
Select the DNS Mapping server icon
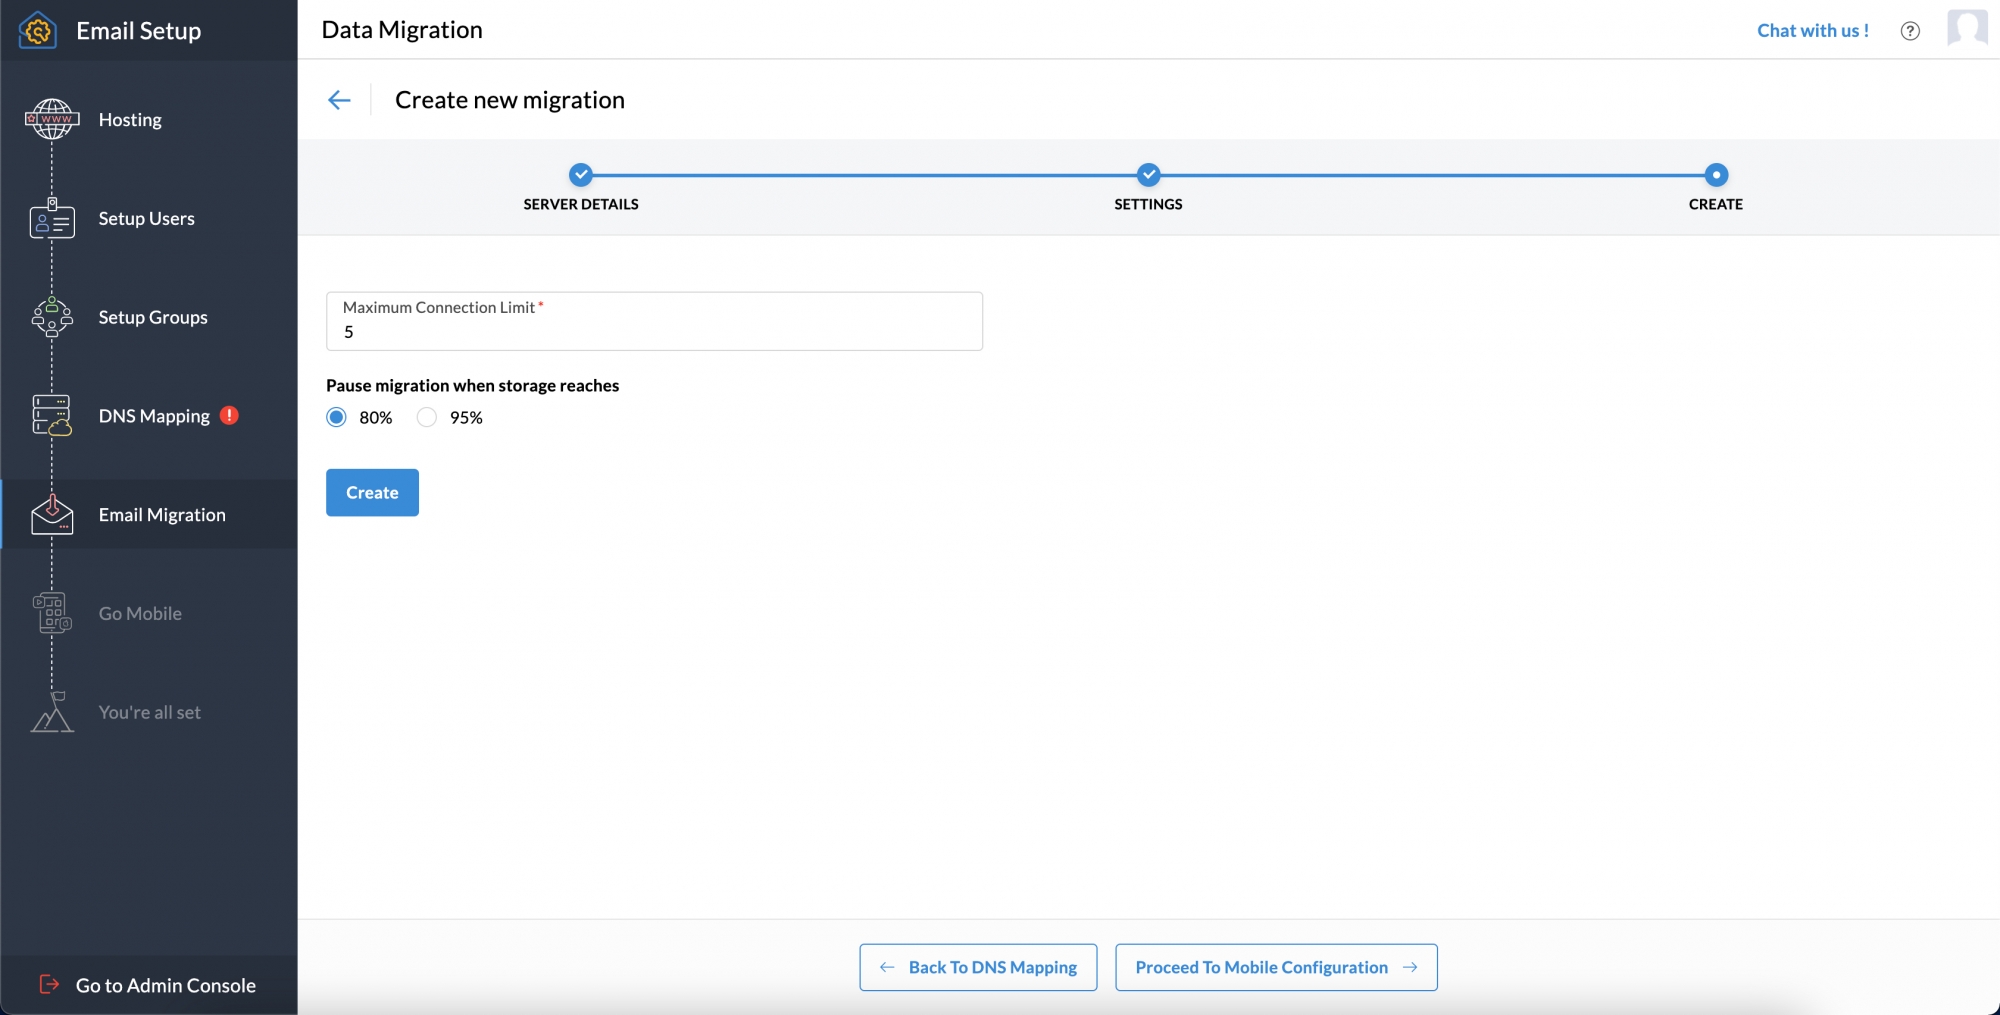tap(51, 415)
